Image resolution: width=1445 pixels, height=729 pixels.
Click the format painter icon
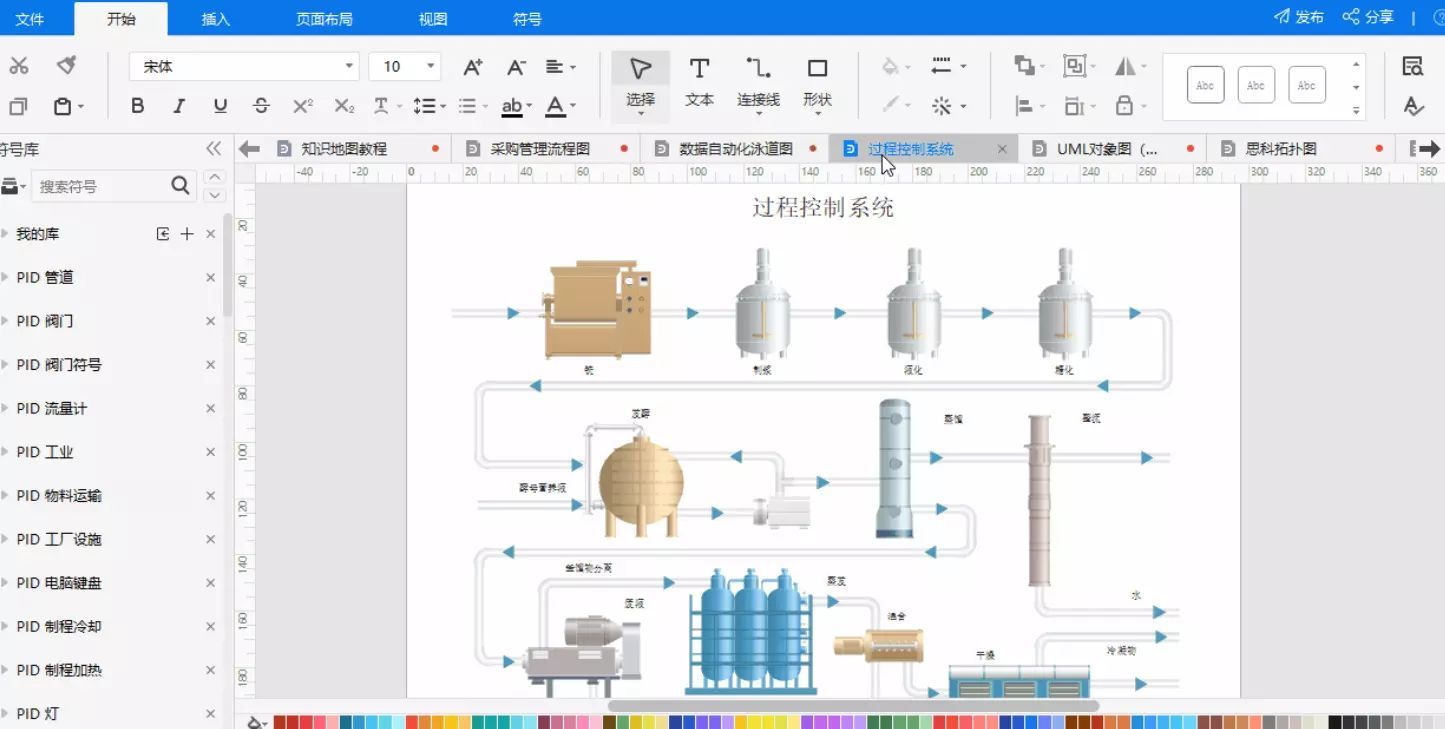[x=67, y=66]
